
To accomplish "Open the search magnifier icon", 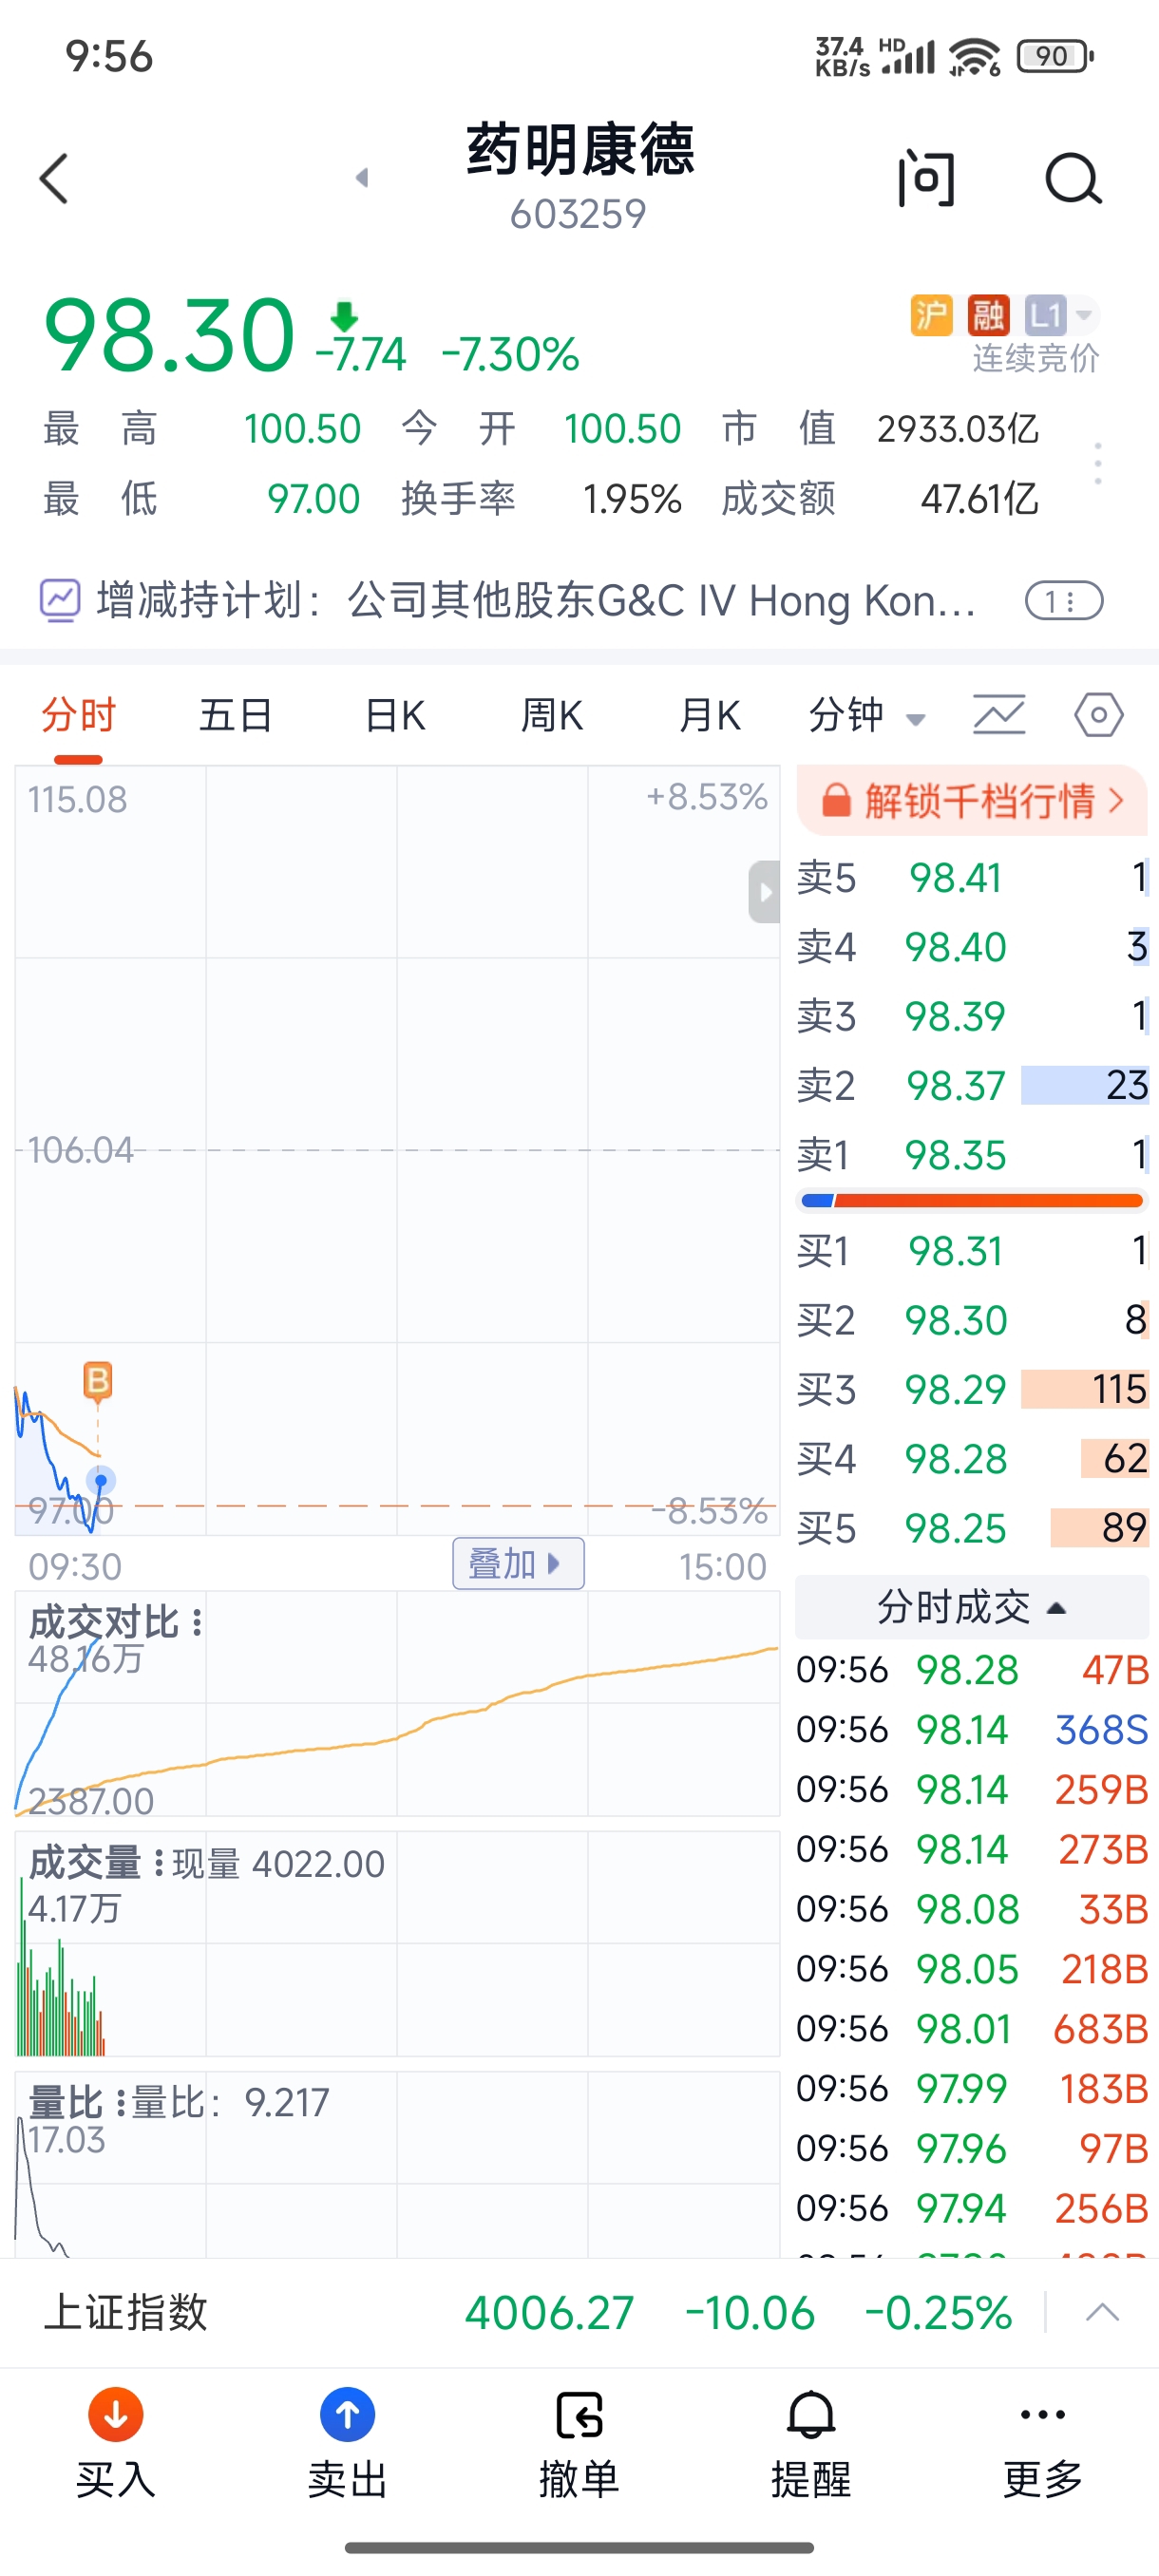I will (x=1073, y=179).
